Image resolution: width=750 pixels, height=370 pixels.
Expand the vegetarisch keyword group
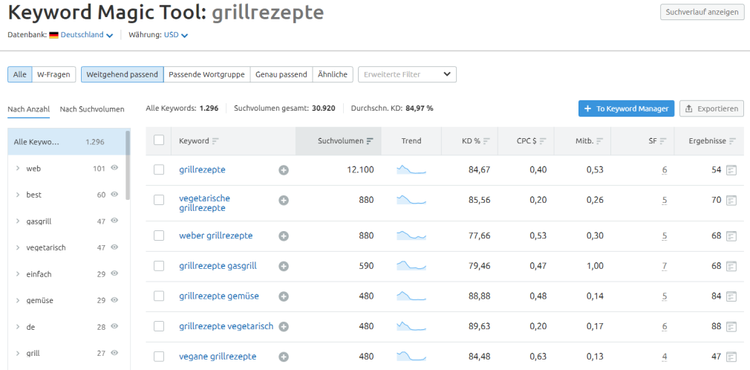18,248
